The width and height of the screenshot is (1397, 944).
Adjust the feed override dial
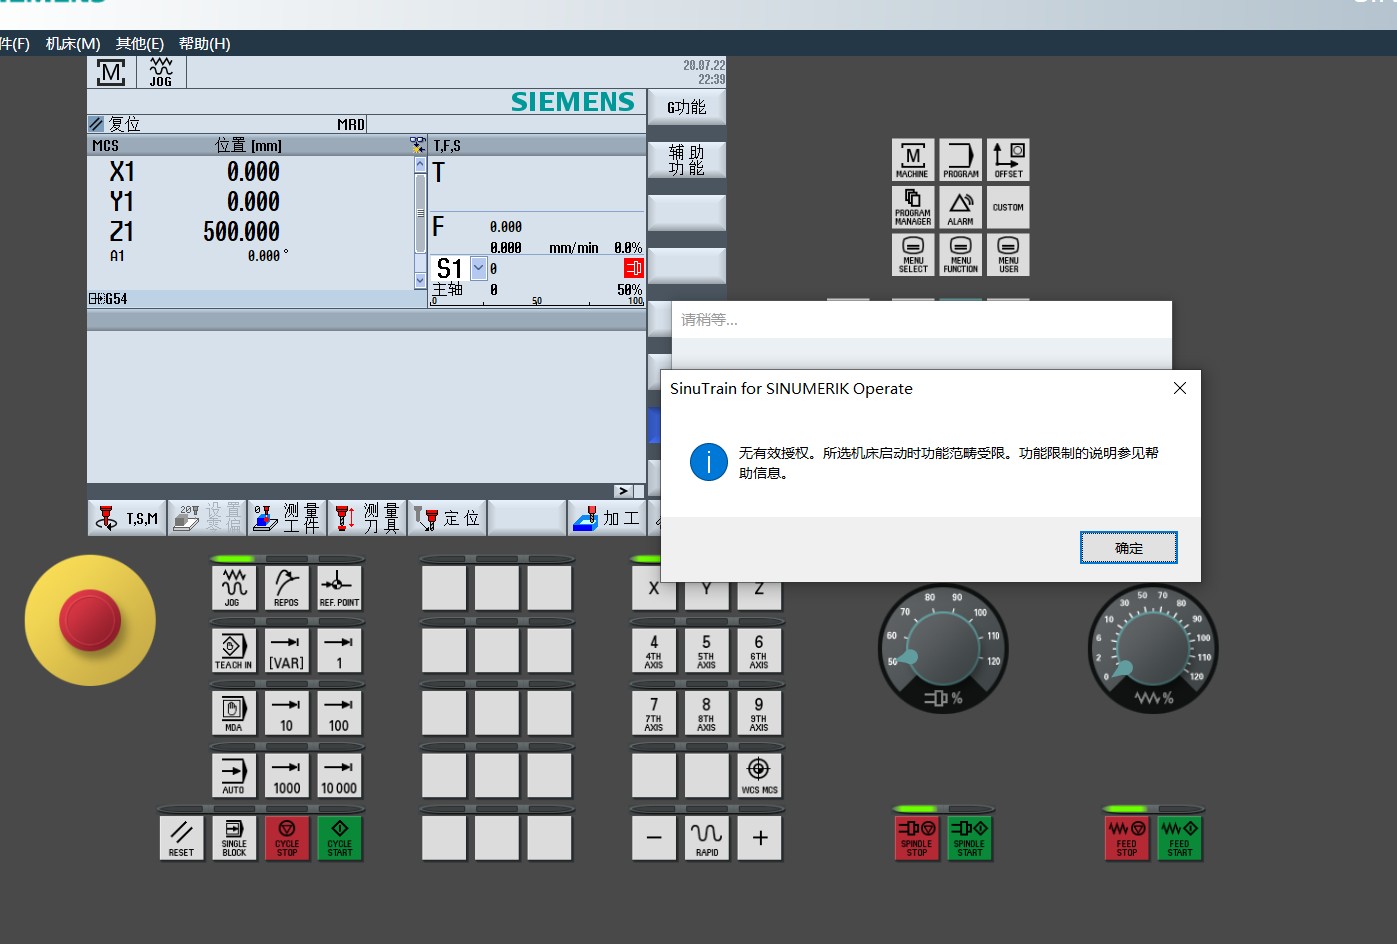click(1152, 648)
